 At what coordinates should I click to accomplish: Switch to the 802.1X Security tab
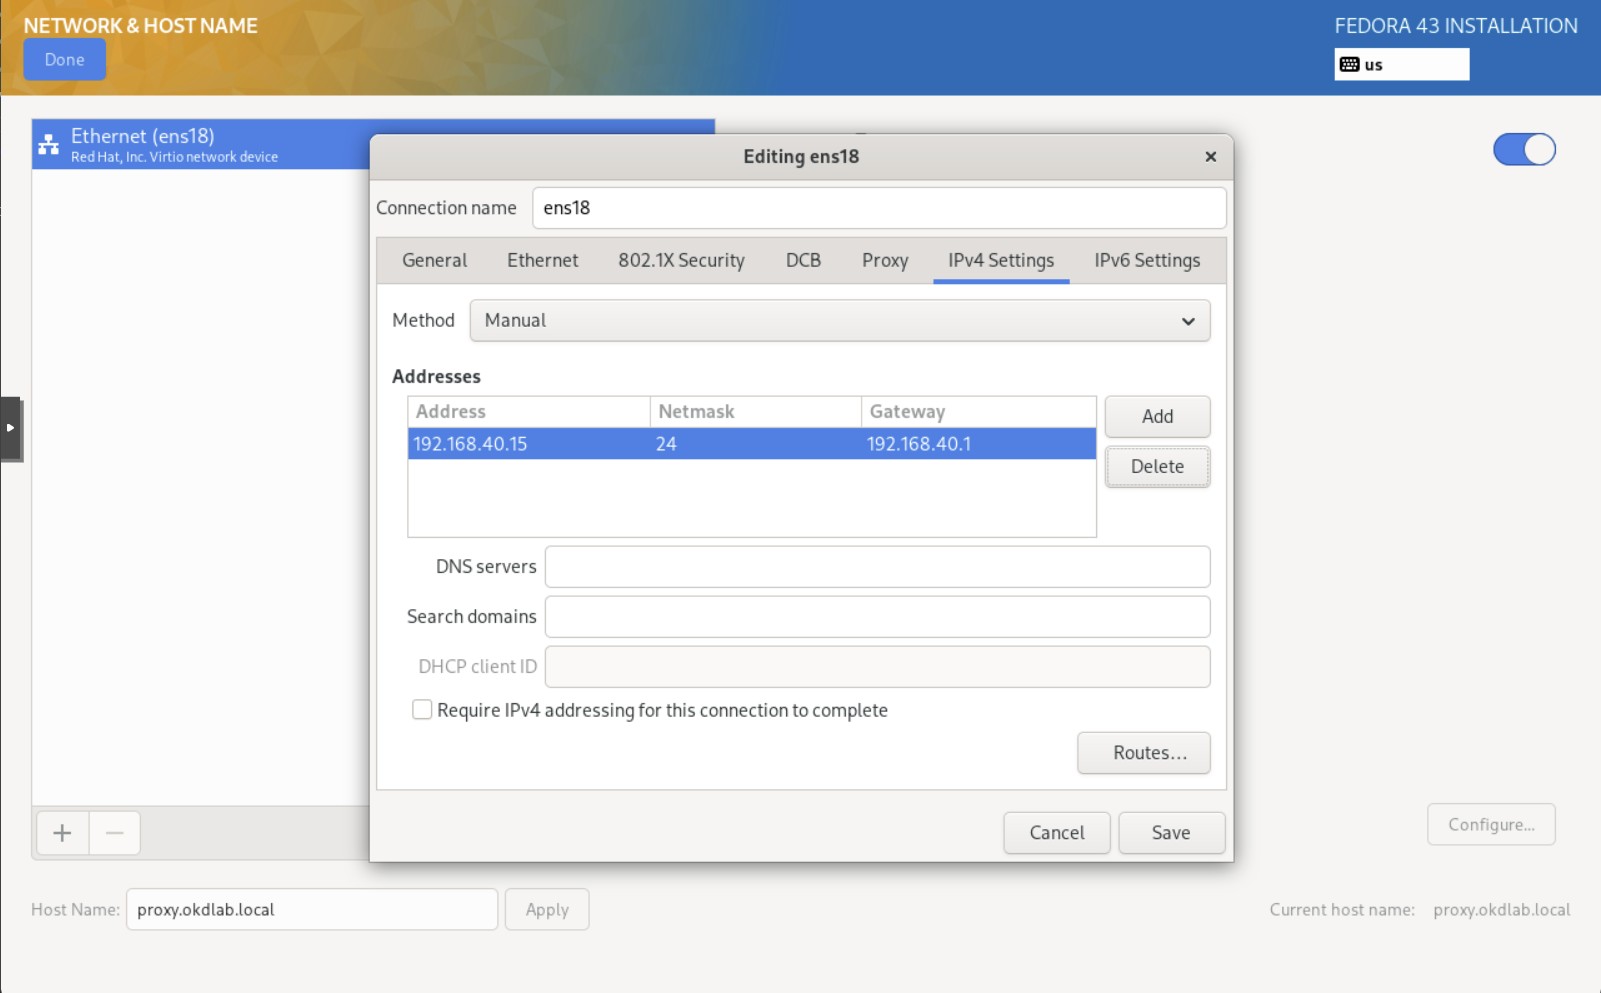[x=680, y=261]
